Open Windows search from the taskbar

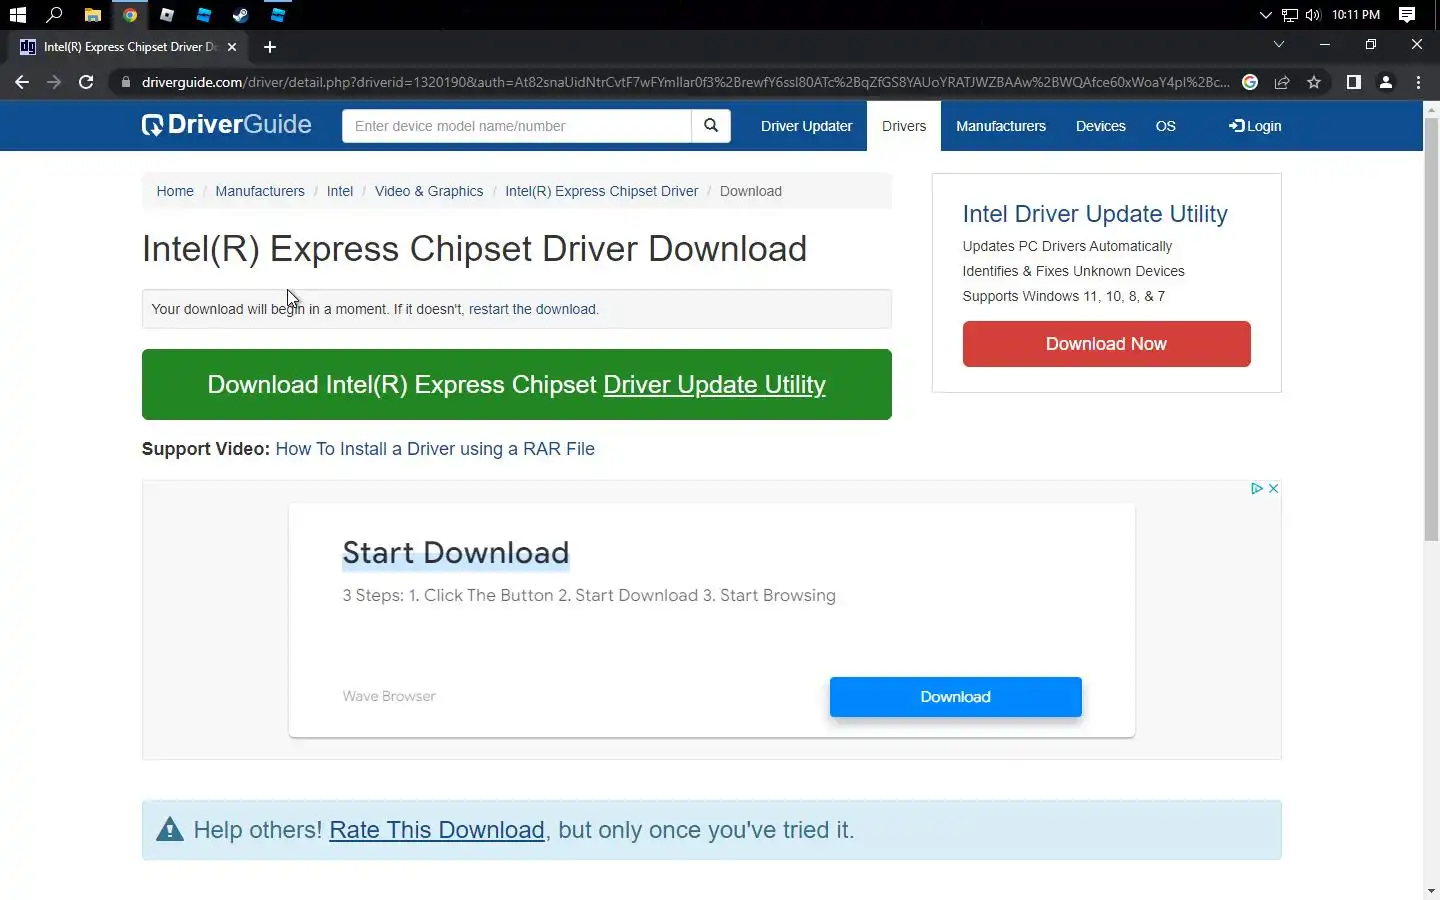point(55,15)
